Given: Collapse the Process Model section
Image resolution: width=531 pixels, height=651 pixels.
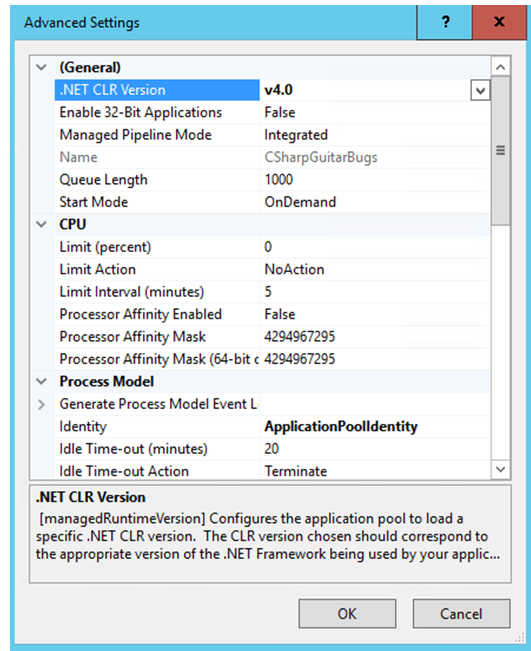Looking at the screenshot, I should pyautogui.click(x=41, y=382).
